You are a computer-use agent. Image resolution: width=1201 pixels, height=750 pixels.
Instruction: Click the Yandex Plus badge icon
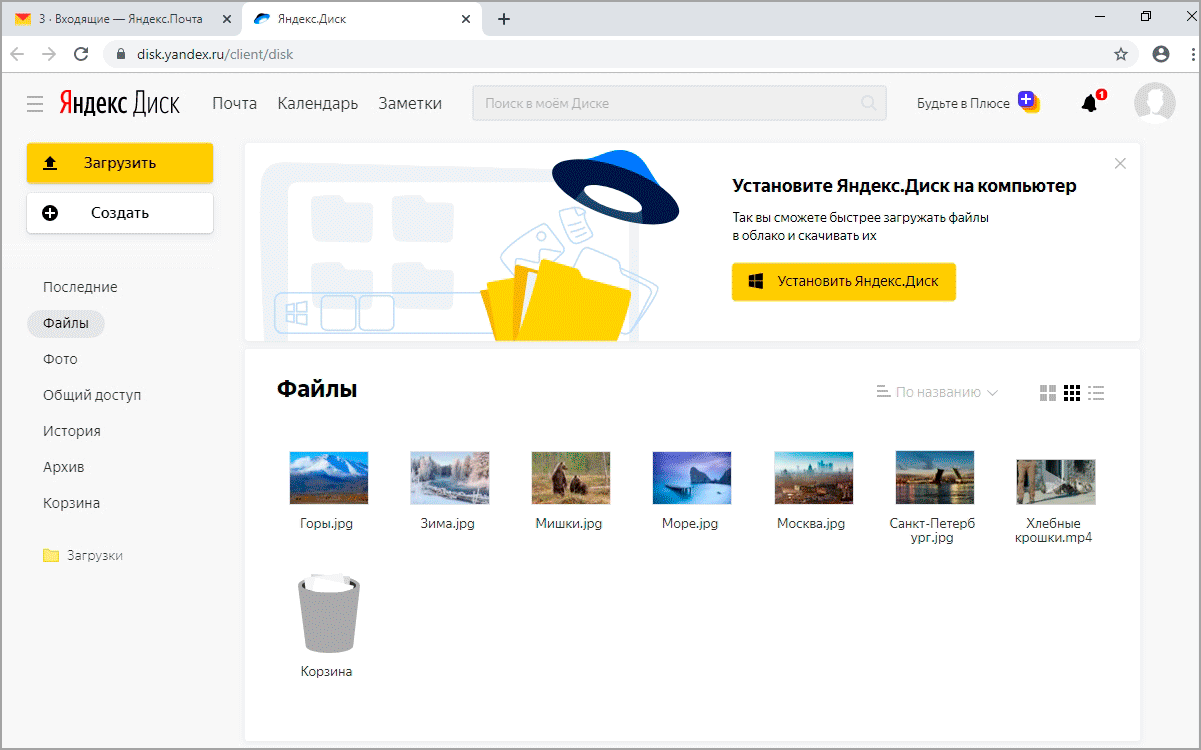tap(1028, 101)
